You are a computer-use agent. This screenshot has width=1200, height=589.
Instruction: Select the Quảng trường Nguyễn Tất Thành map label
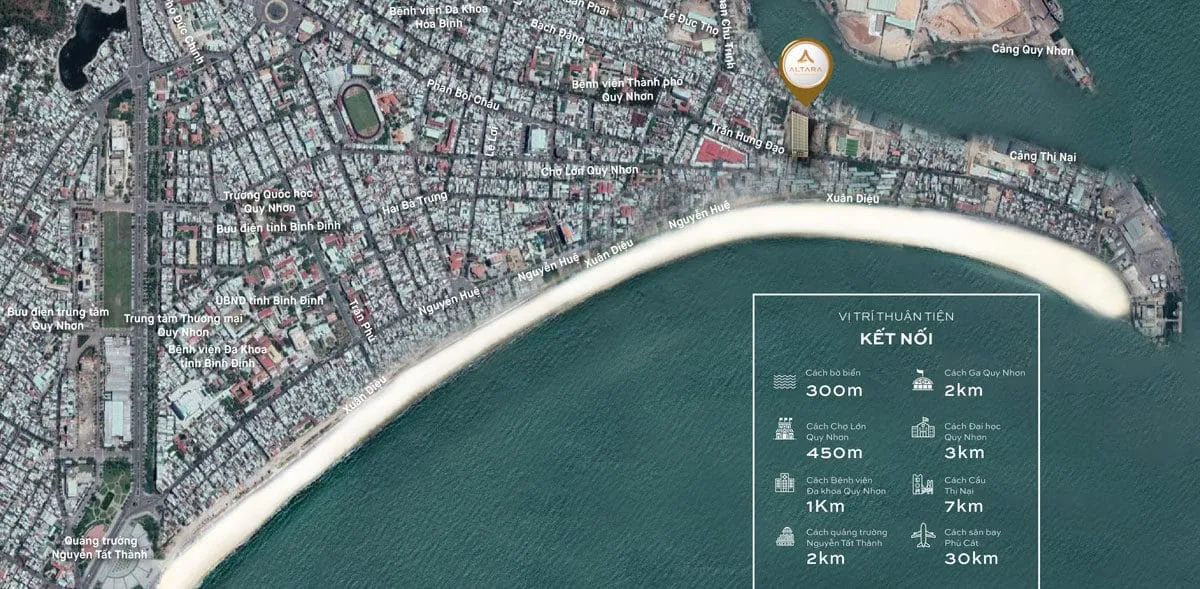pos(100,548)
